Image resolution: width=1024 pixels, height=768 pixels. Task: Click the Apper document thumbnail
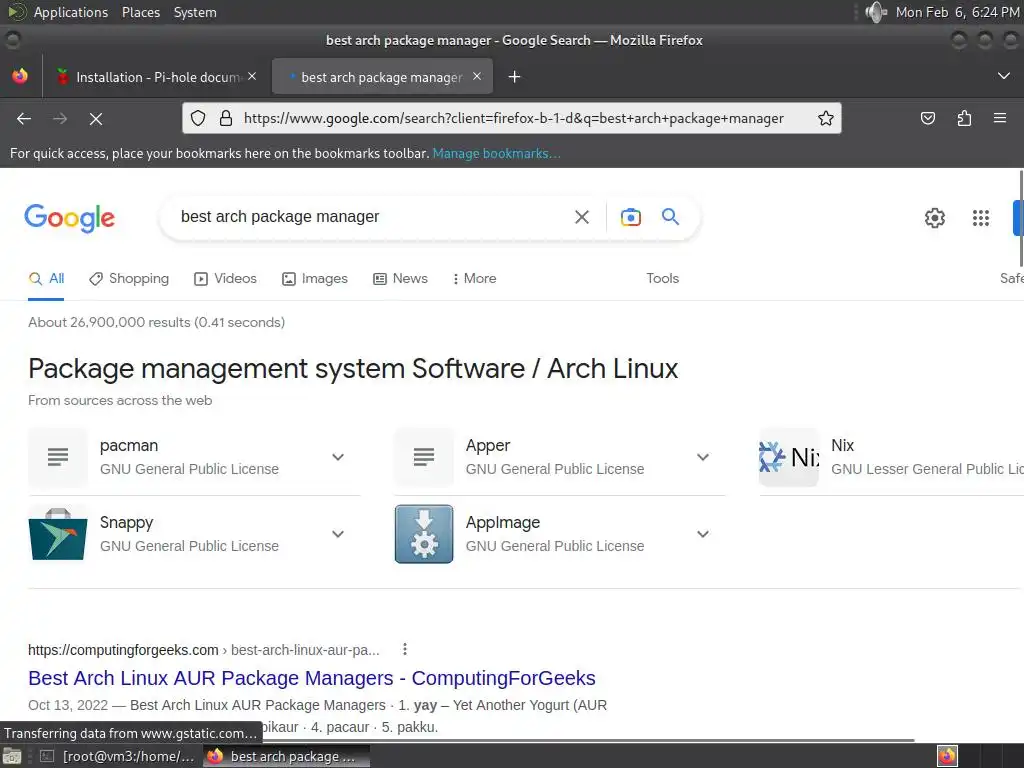click(424, 457)
